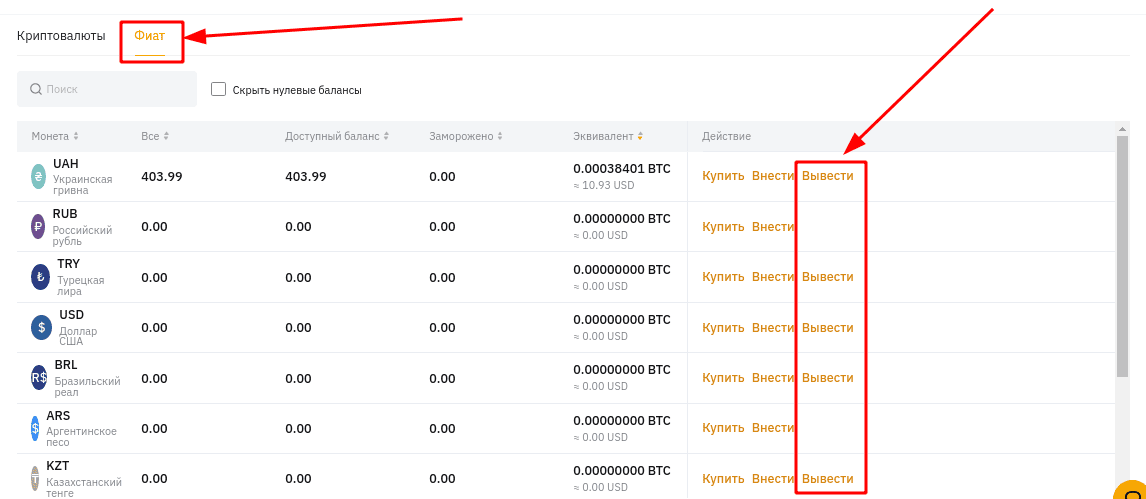
Task: Enable Скрыть нулевые балансы checkbox
Action: click(x=218, y=89)
